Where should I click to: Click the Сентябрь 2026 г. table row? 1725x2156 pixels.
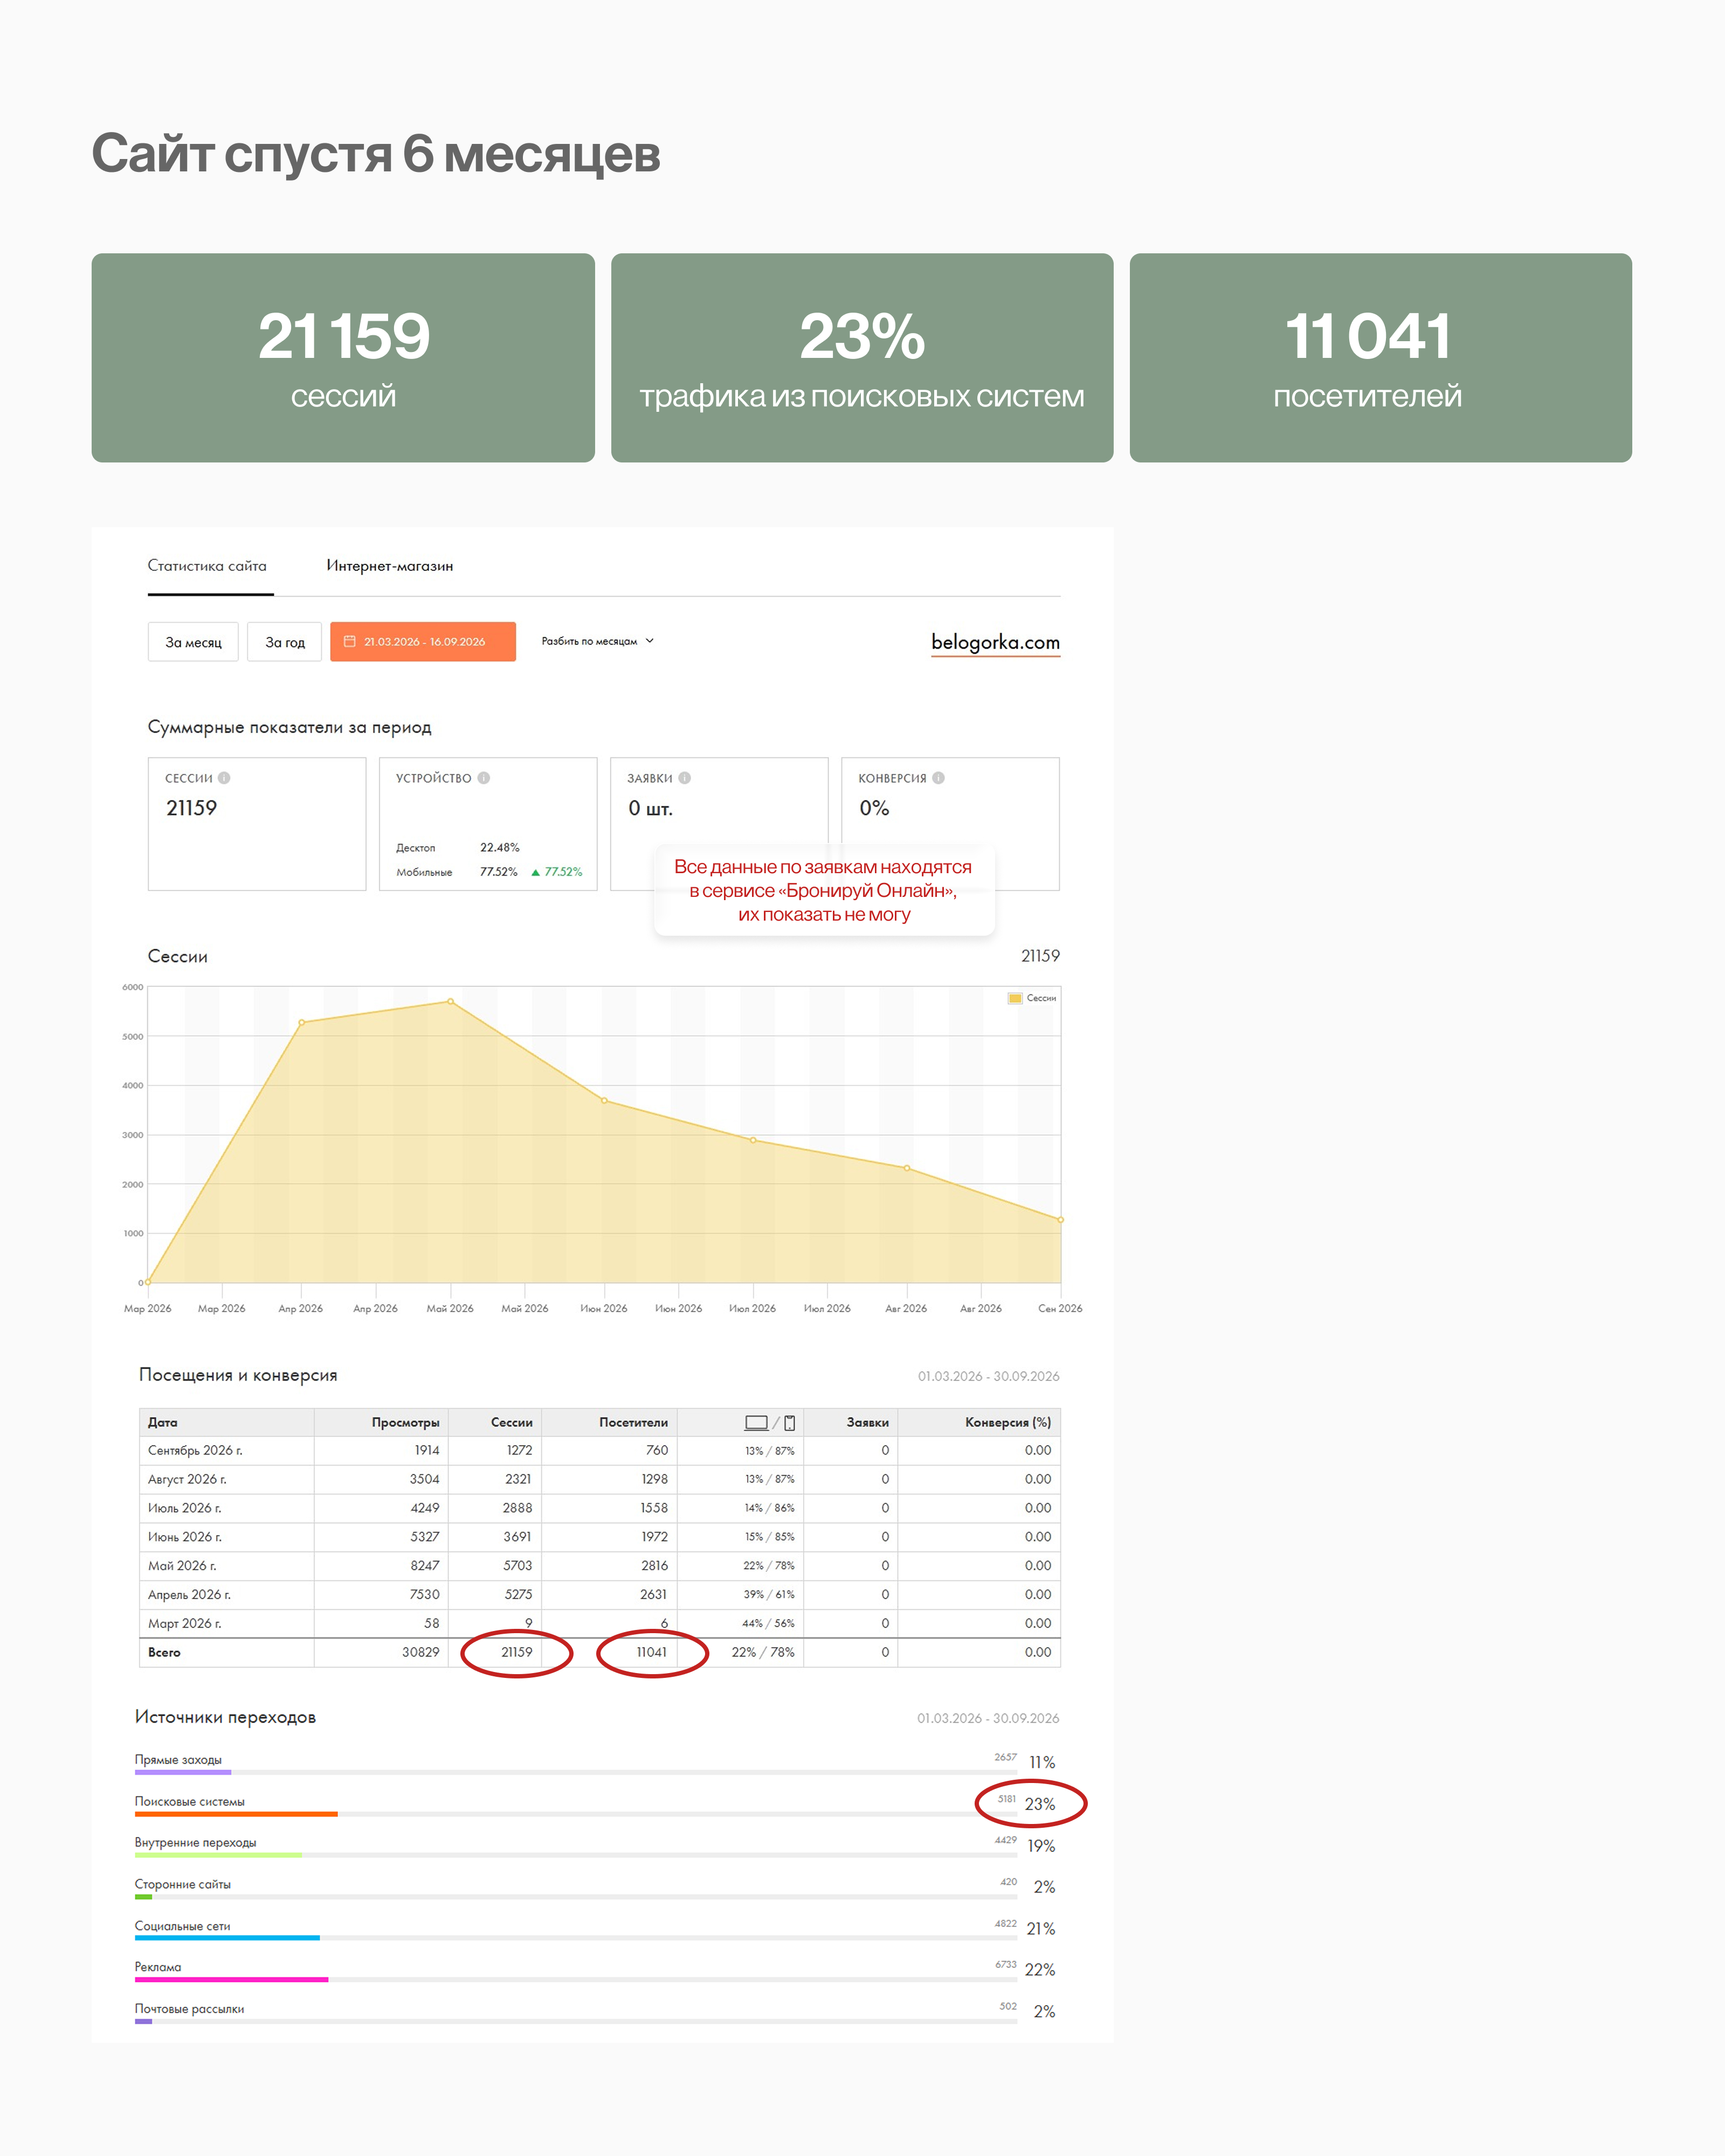pos(600,1451)
